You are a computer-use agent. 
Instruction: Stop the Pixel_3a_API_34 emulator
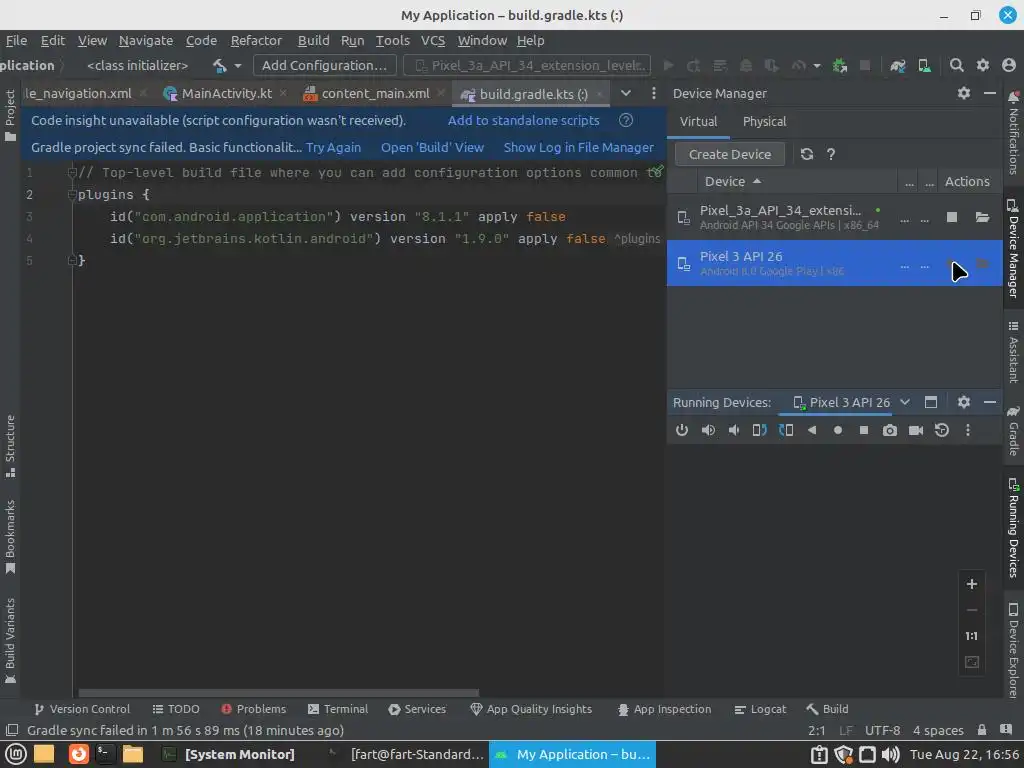(x=952, y=217)
